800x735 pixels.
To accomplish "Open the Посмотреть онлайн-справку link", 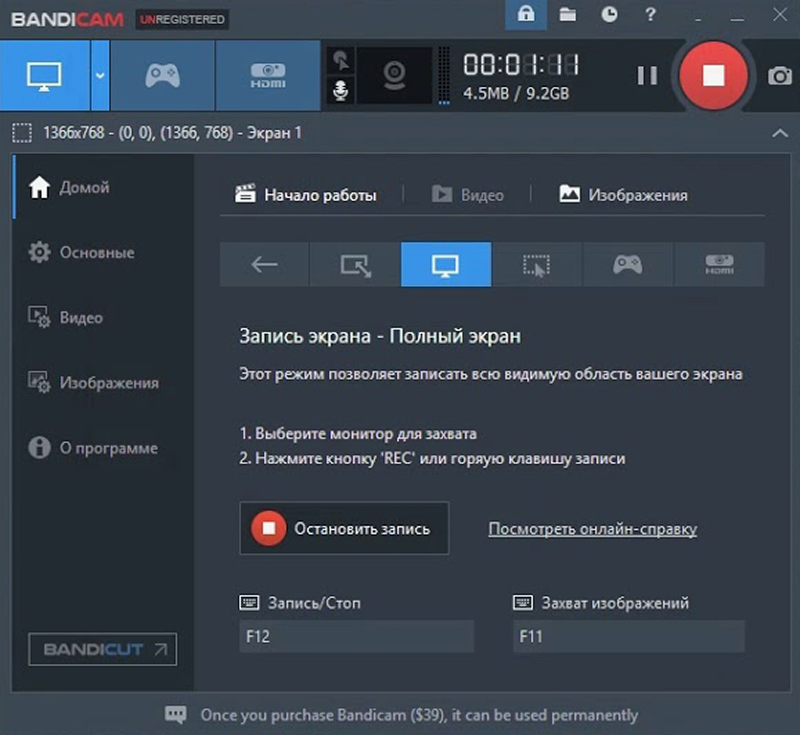I will coord(592,529).
